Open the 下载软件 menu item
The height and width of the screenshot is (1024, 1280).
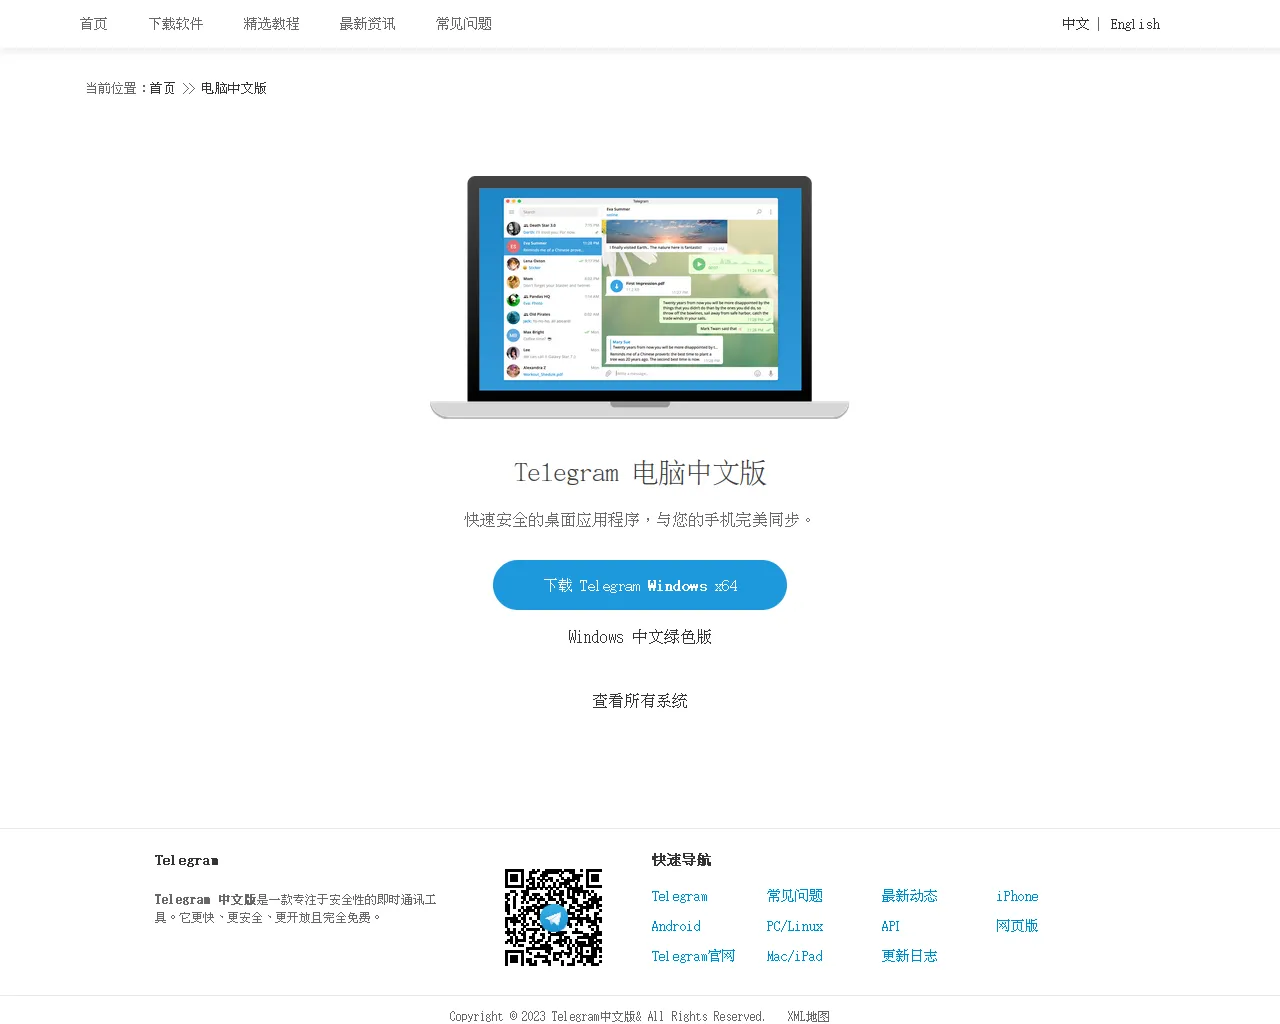[176, 24]
